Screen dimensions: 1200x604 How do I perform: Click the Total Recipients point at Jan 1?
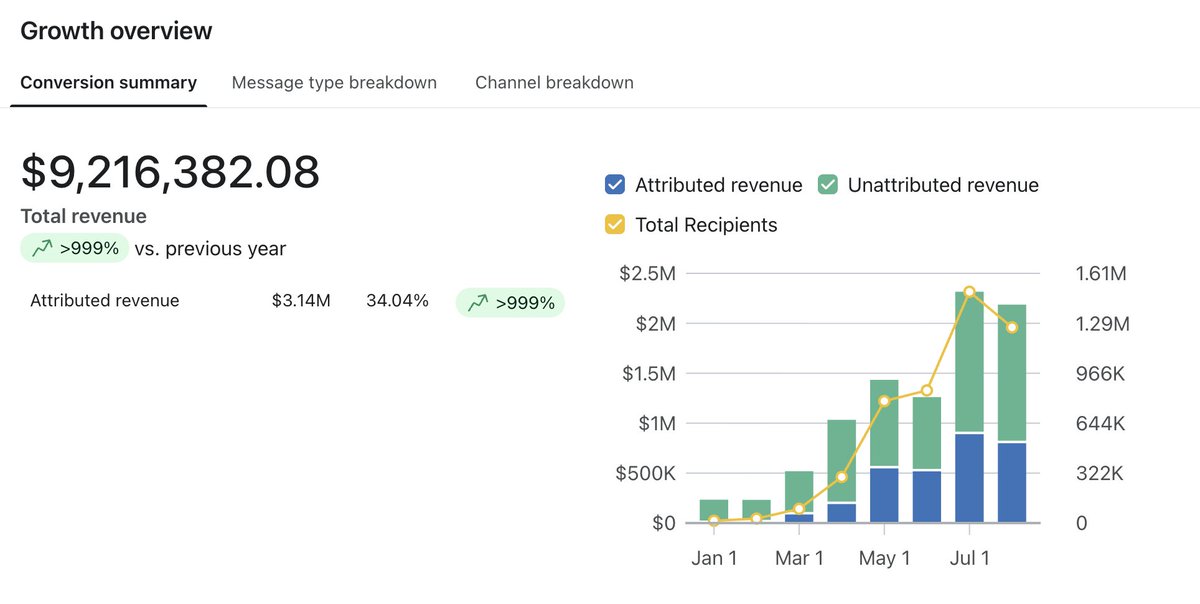tap(714, 520)
